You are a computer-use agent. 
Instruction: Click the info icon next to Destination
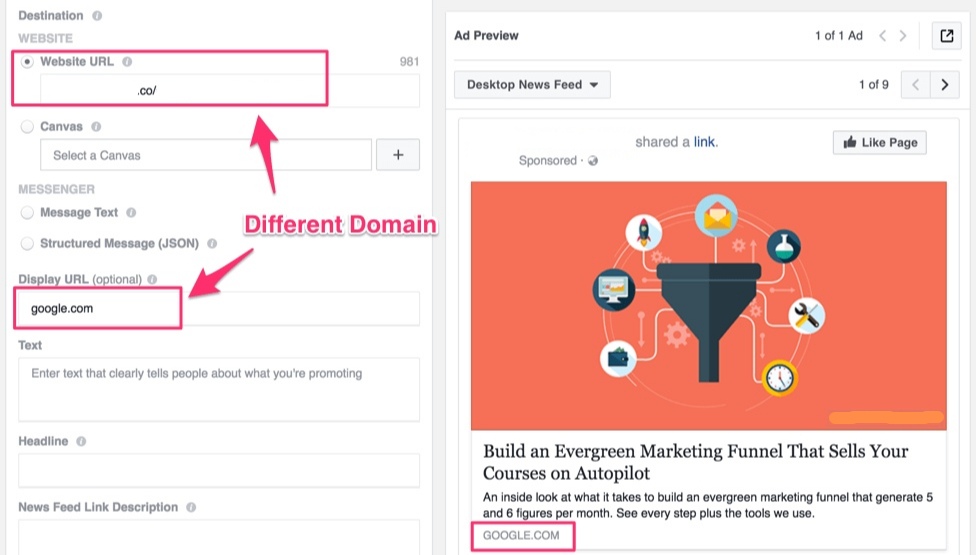pos(96,17)
